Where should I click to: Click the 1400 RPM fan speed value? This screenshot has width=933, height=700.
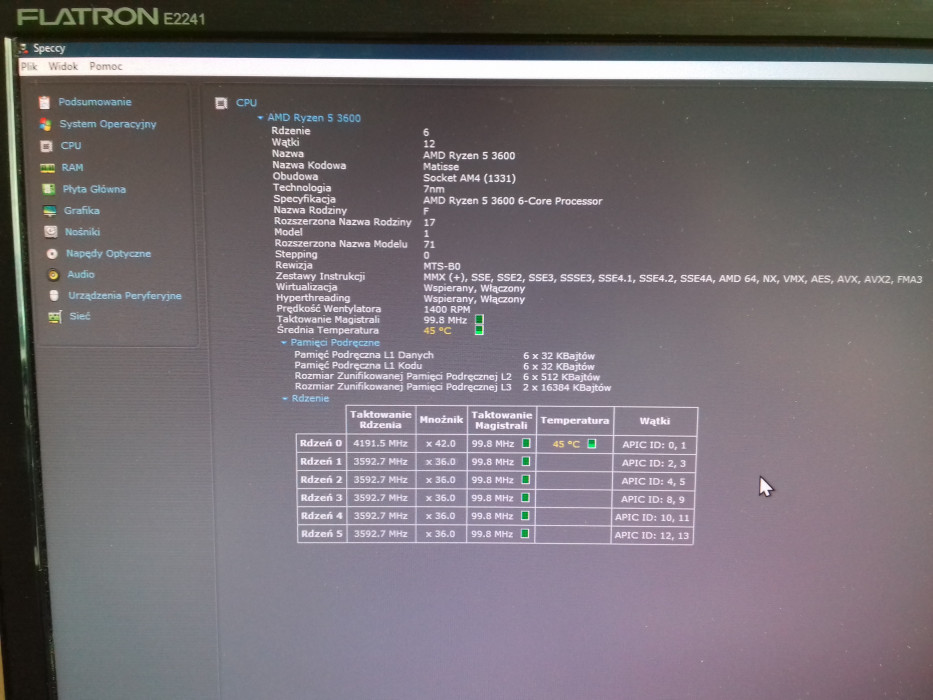tap(447, 310)
